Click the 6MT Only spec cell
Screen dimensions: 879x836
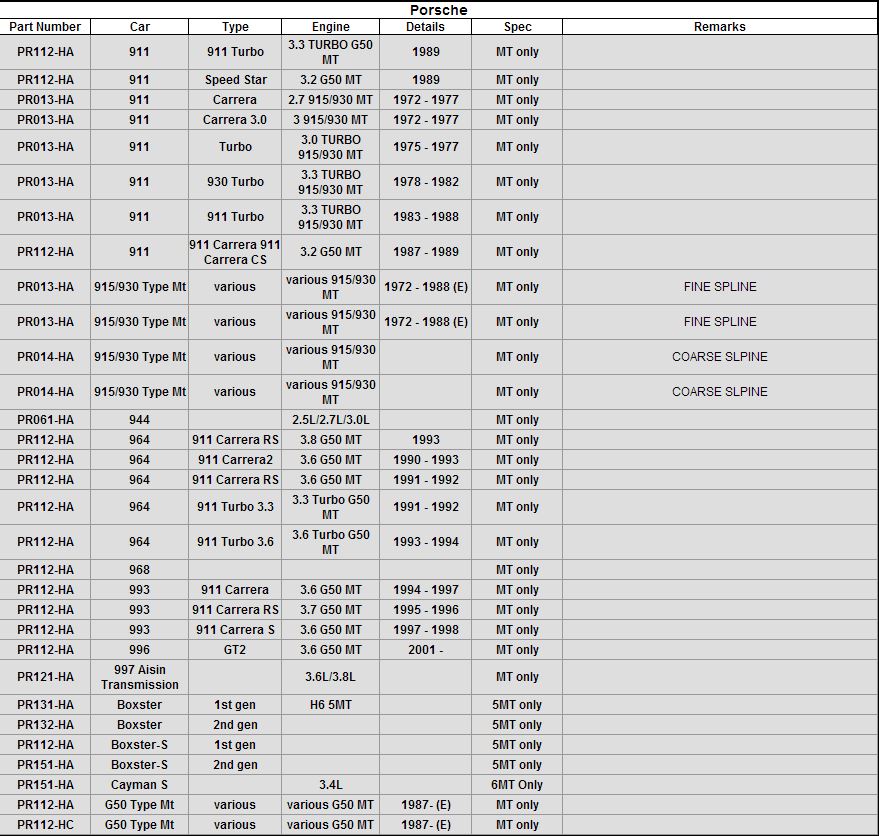(517, 785)
